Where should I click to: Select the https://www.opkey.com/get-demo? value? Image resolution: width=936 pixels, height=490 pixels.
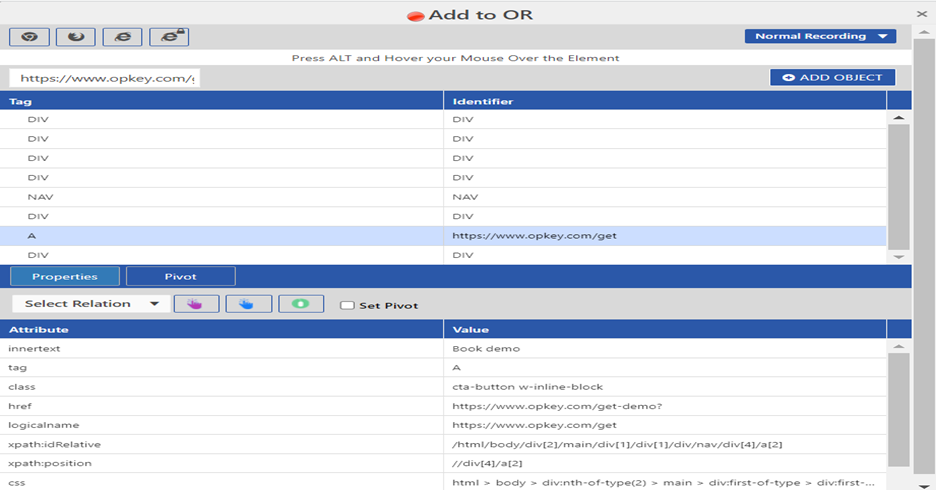[x=665, y=406]
